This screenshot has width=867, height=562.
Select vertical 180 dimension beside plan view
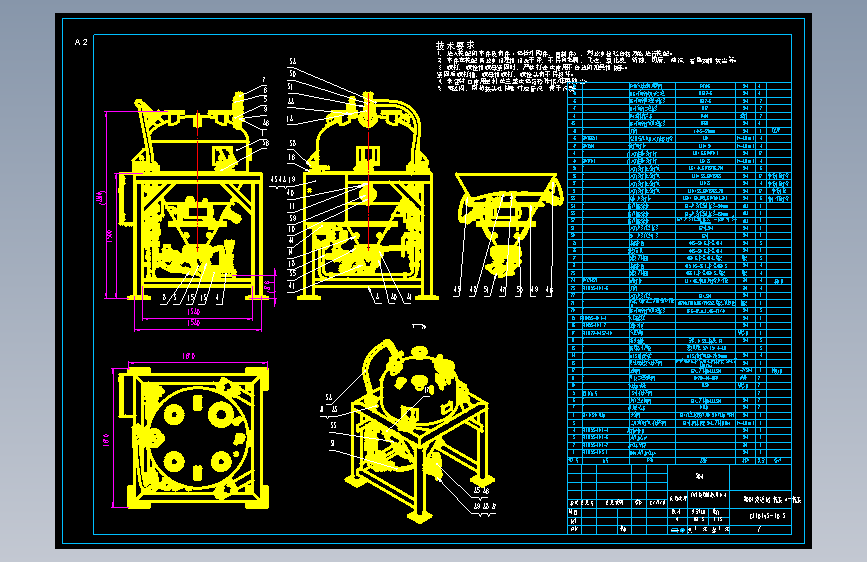tap(106, 440)
